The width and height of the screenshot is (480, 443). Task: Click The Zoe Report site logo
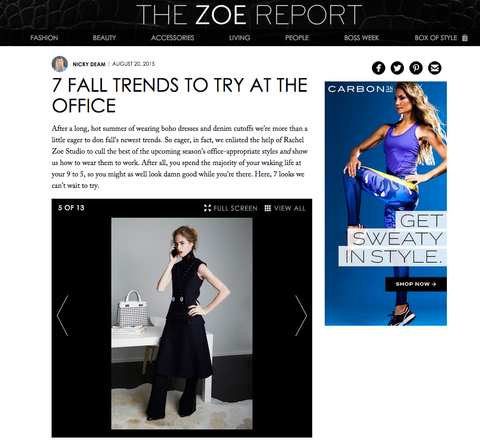[x=249, y=14]
